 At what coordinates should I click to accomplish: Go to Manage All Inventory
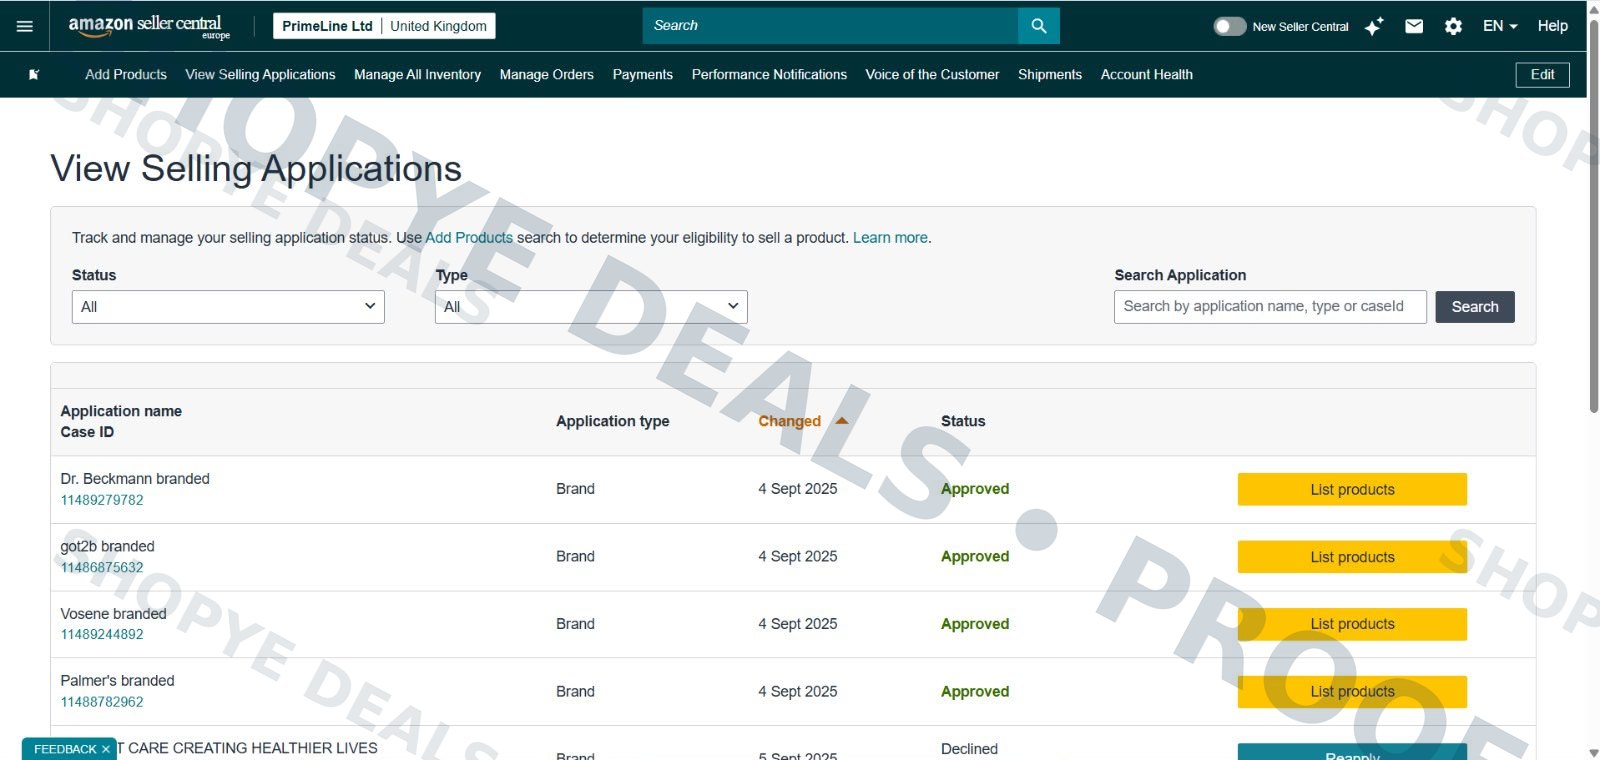pos(417,74)
